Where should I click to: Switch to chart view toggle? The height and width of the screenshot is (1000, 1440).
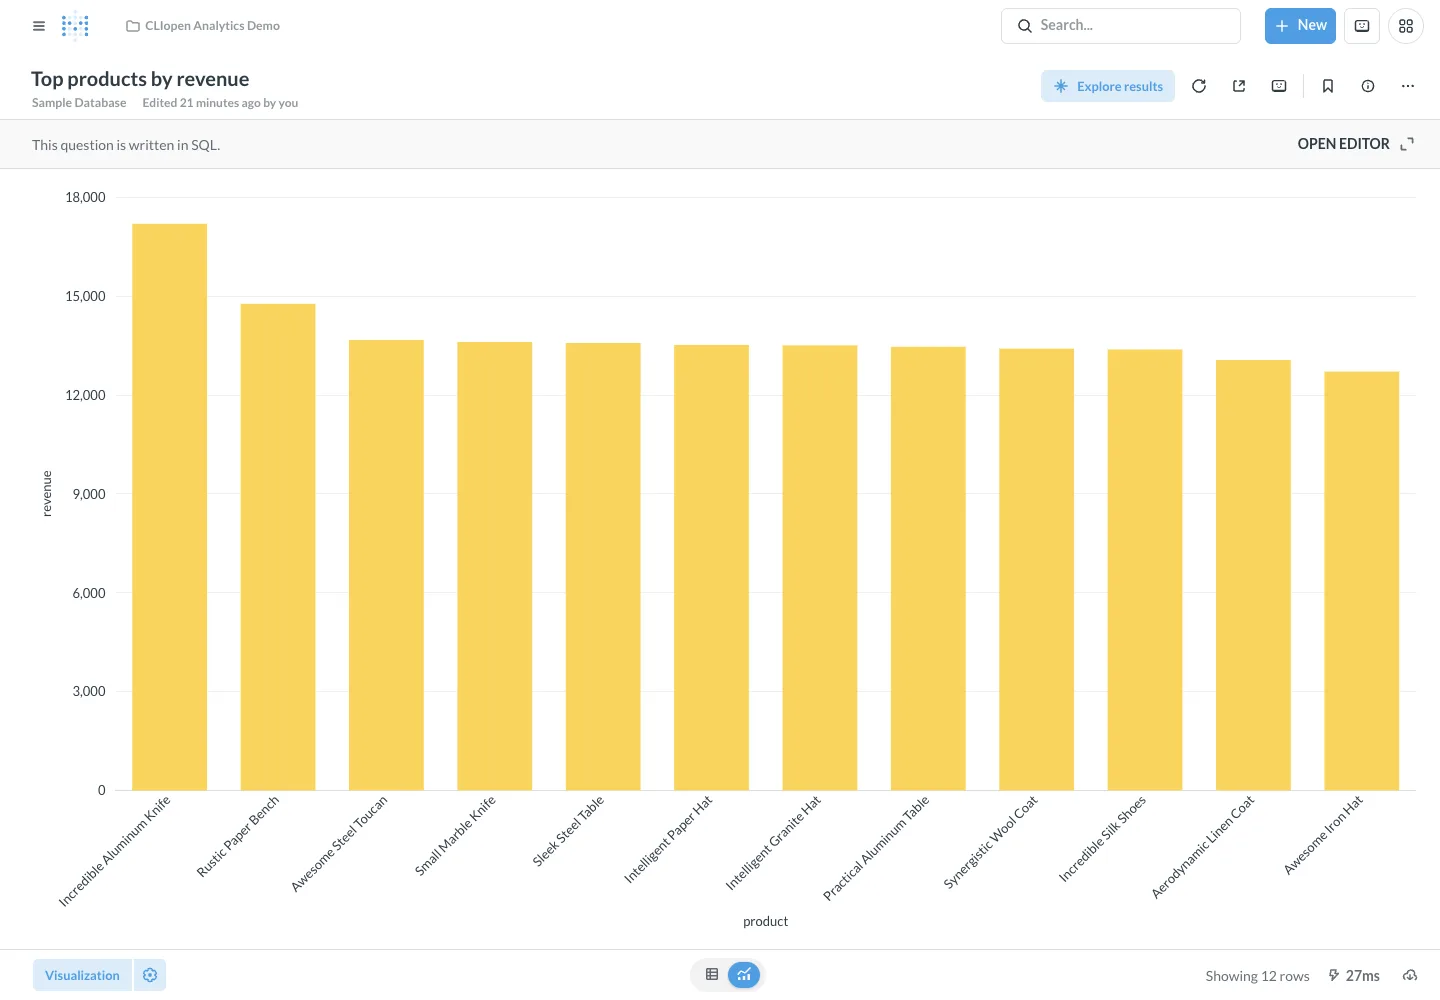[744, 974]
